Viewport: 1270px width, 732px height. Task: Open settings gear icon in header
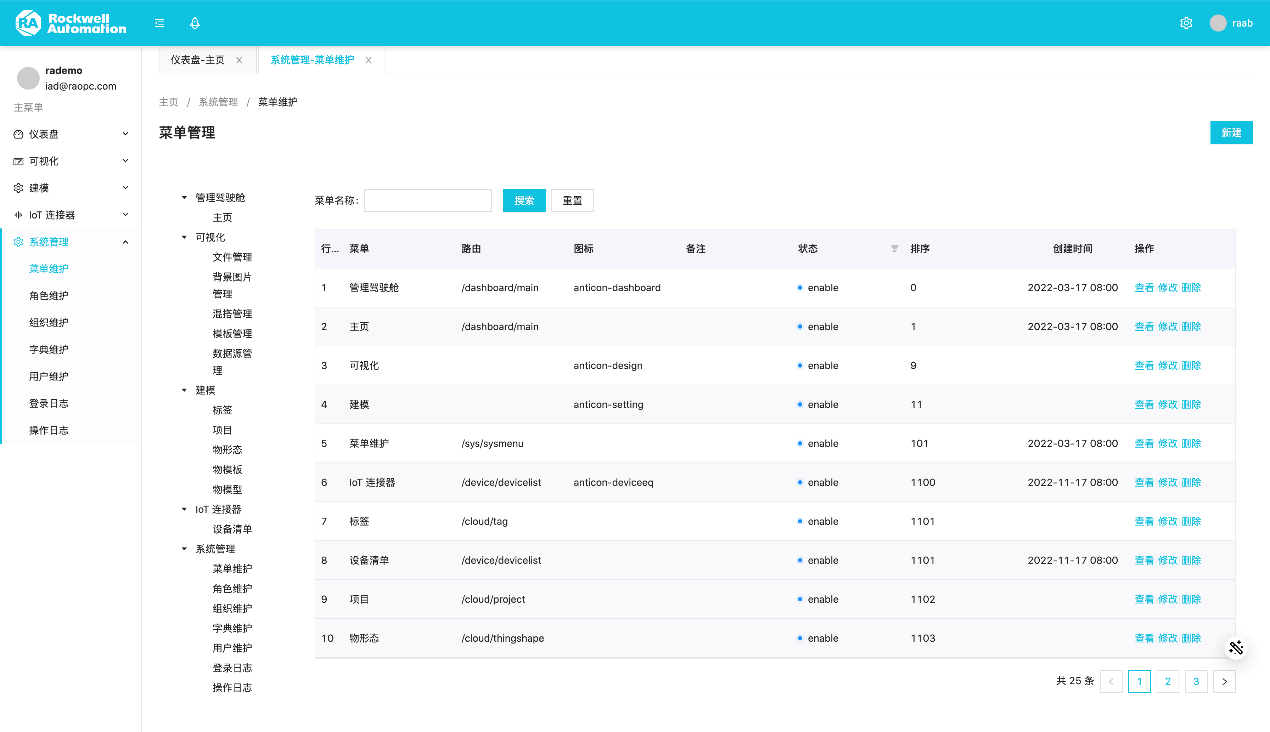point(1186,23)
